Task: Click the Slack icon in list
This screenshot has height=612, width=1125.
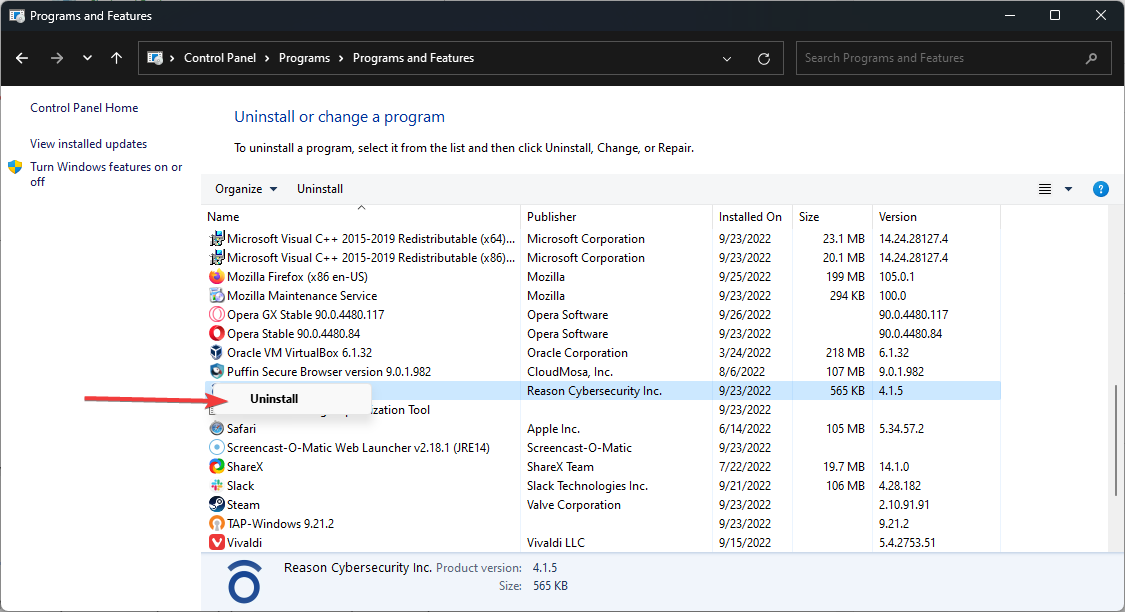Action: (217, 486)
